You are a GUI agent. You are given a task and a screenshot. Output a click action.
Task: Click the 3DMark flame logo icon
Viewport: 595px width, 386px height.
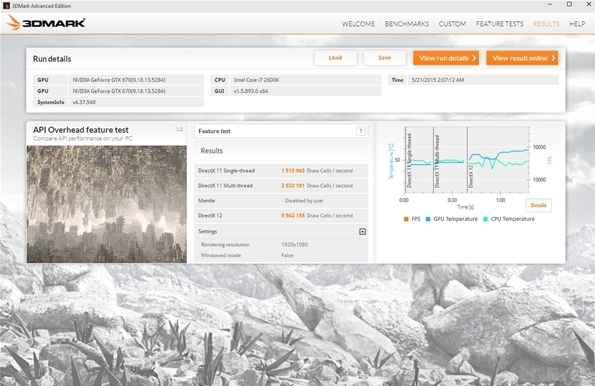tap(14, 23)
